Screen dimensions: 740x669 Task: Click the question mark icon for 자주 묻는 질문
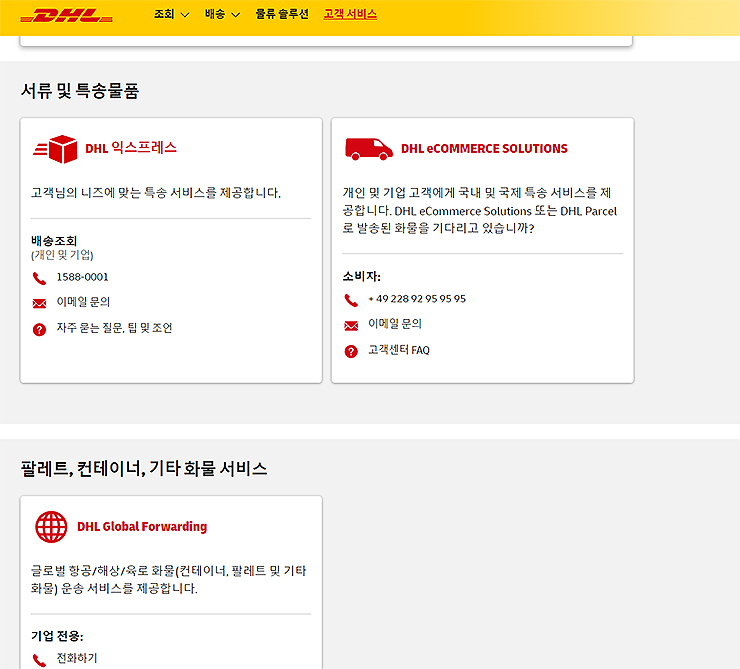[39, 329]
